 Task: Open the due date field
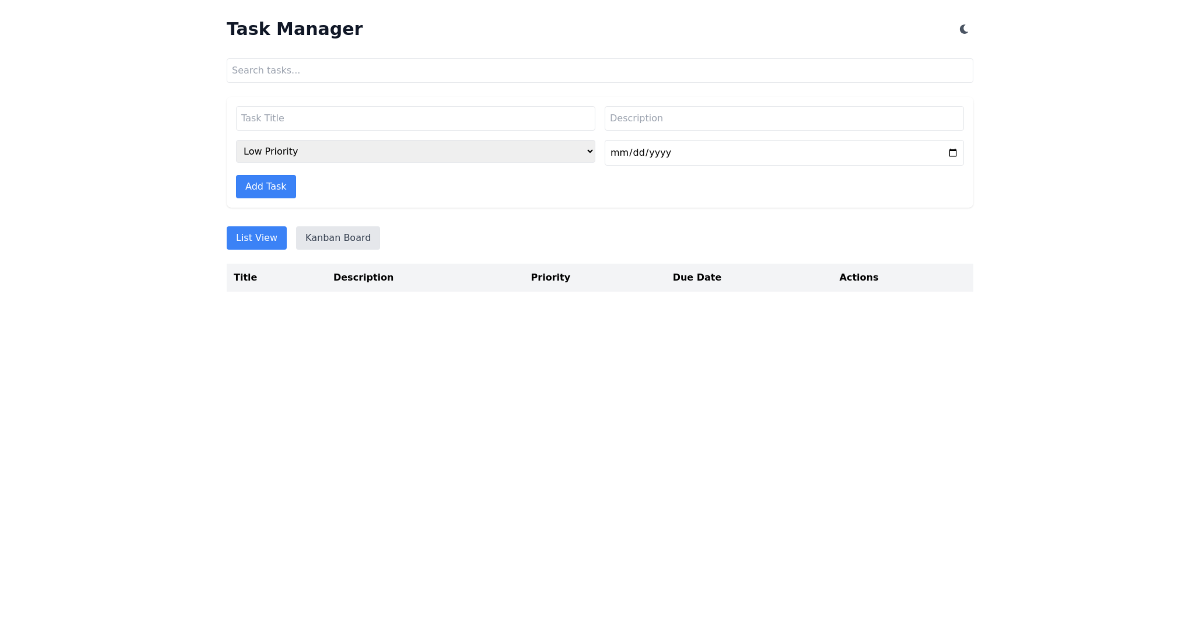tap(784, 152)
